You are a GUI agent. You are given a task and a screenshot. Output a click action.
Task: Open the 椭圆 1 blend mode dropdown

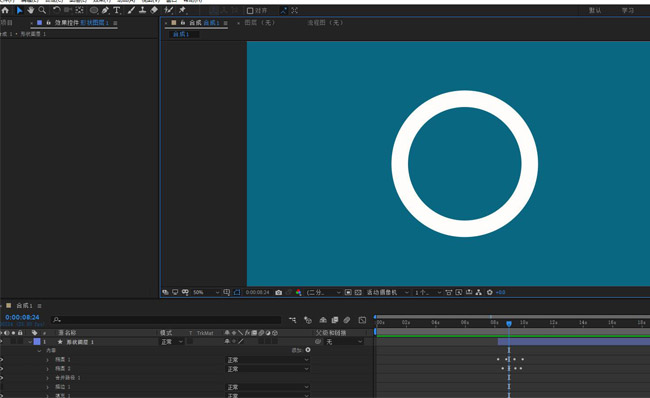pyautogui.click(x=267, y=360)
